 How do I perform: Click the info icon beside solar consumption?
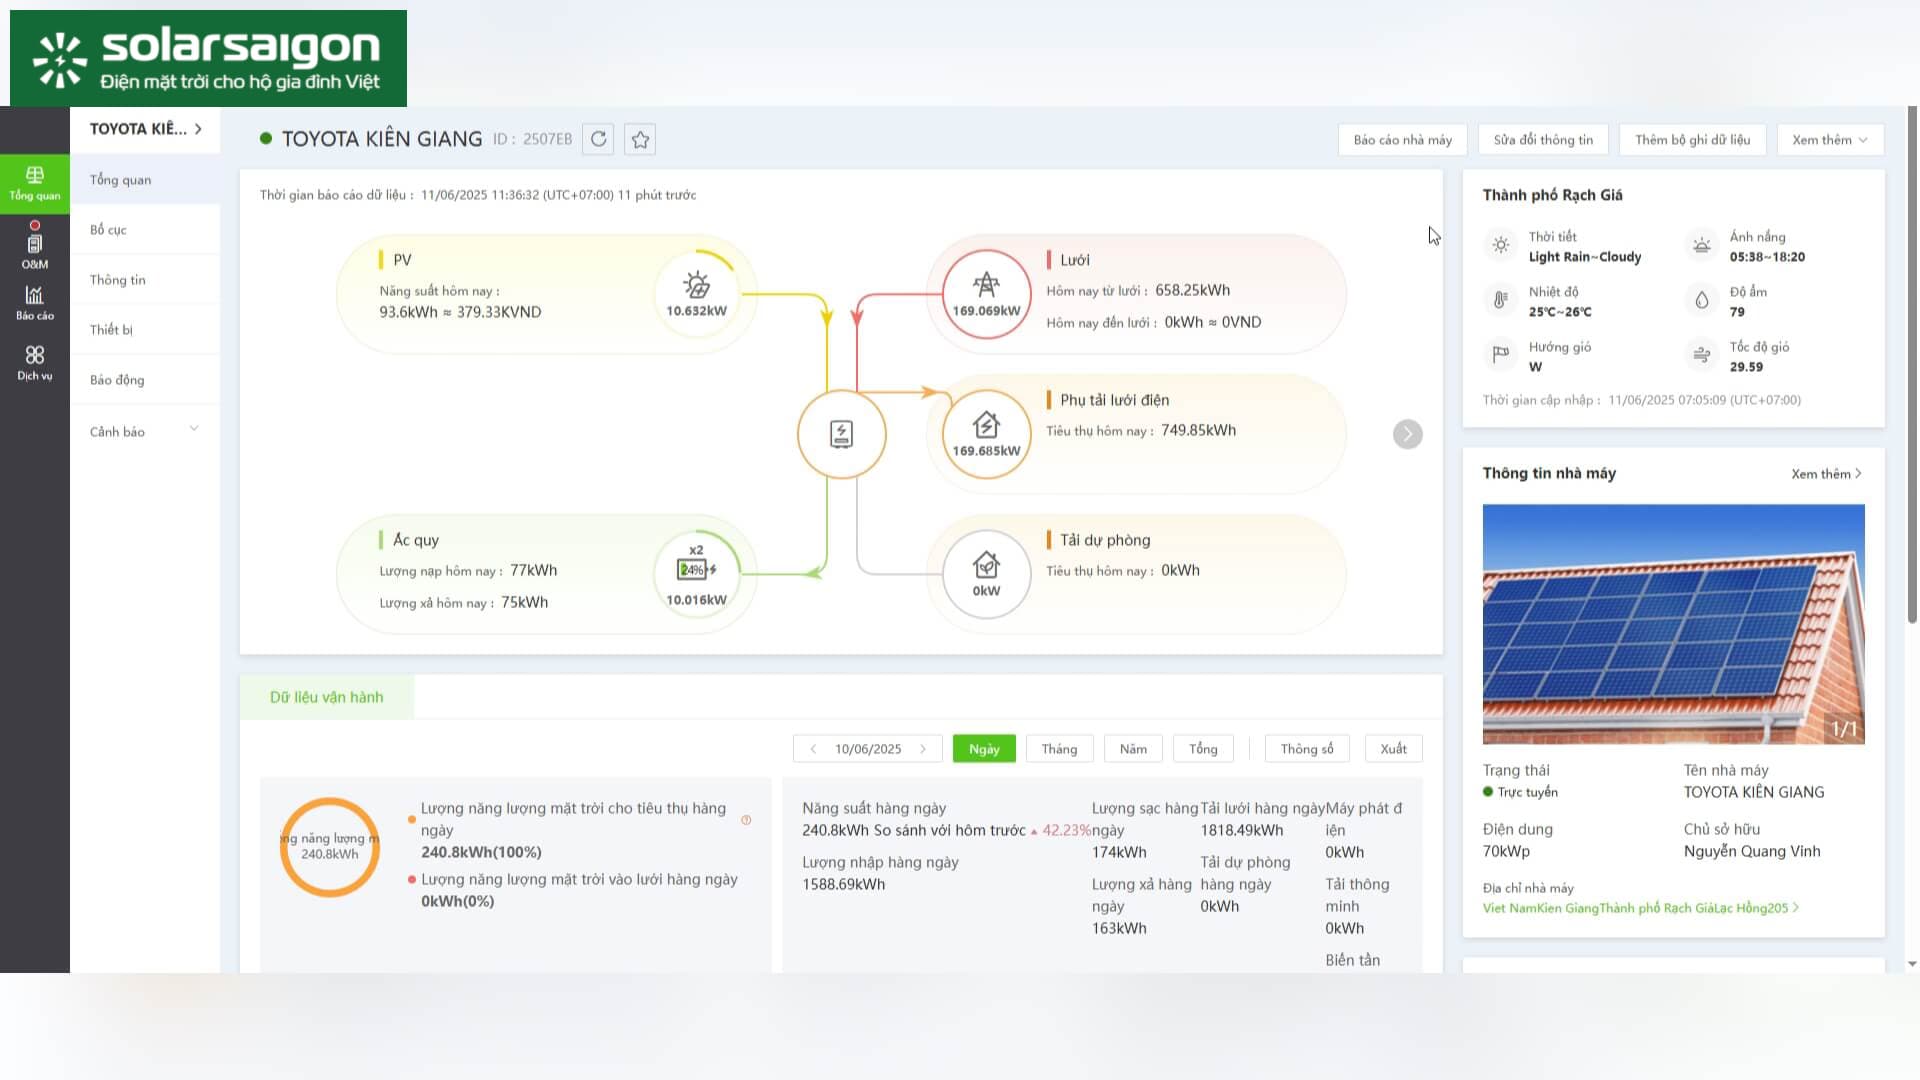click(746, 820)
